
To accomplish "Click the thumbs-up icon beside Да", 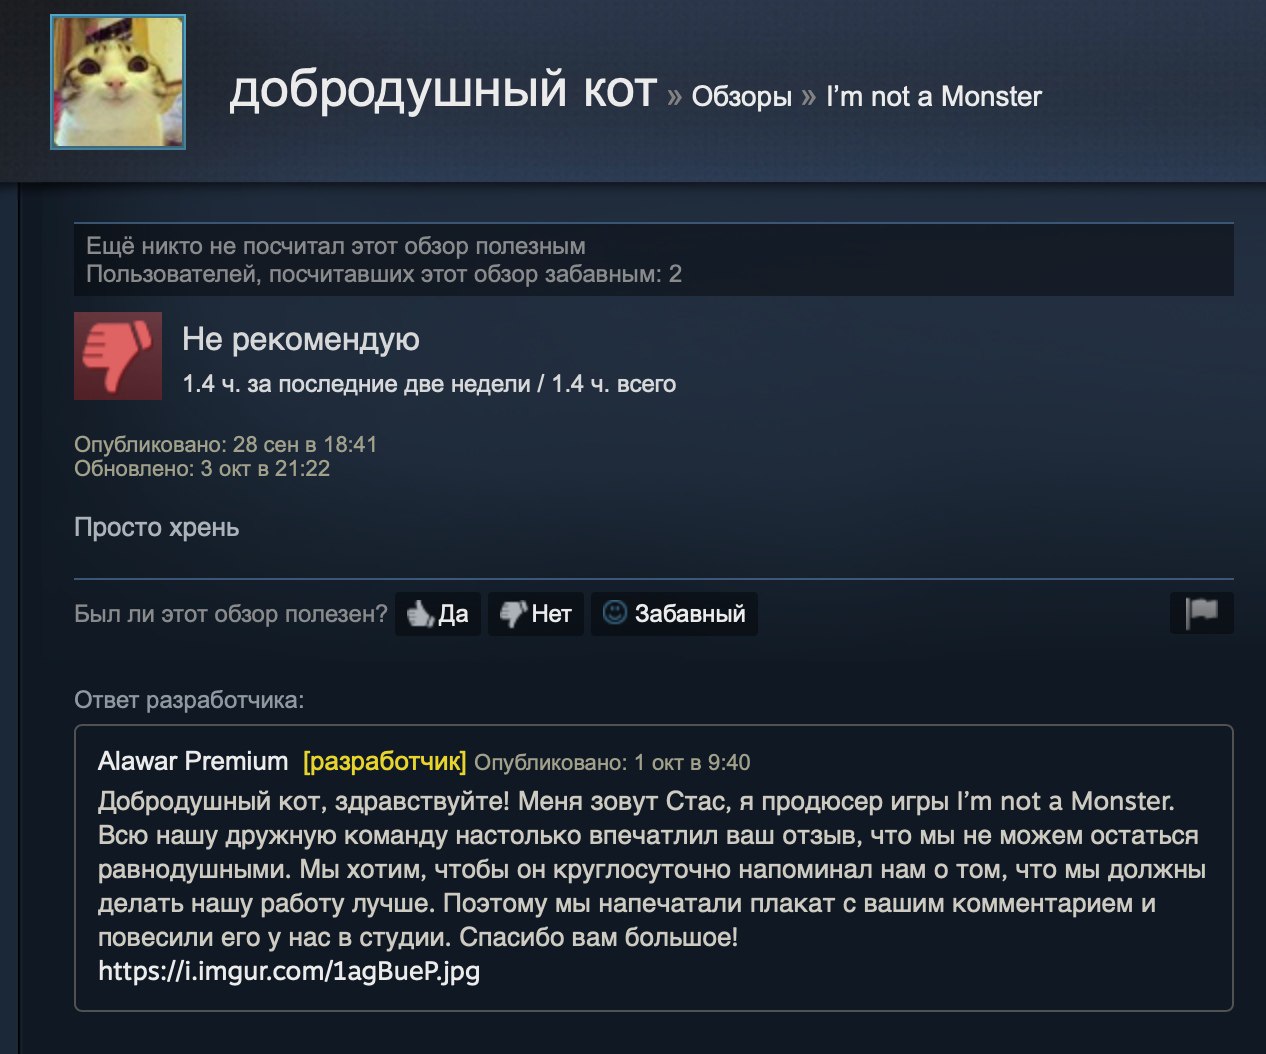I will tap(419, 614).
